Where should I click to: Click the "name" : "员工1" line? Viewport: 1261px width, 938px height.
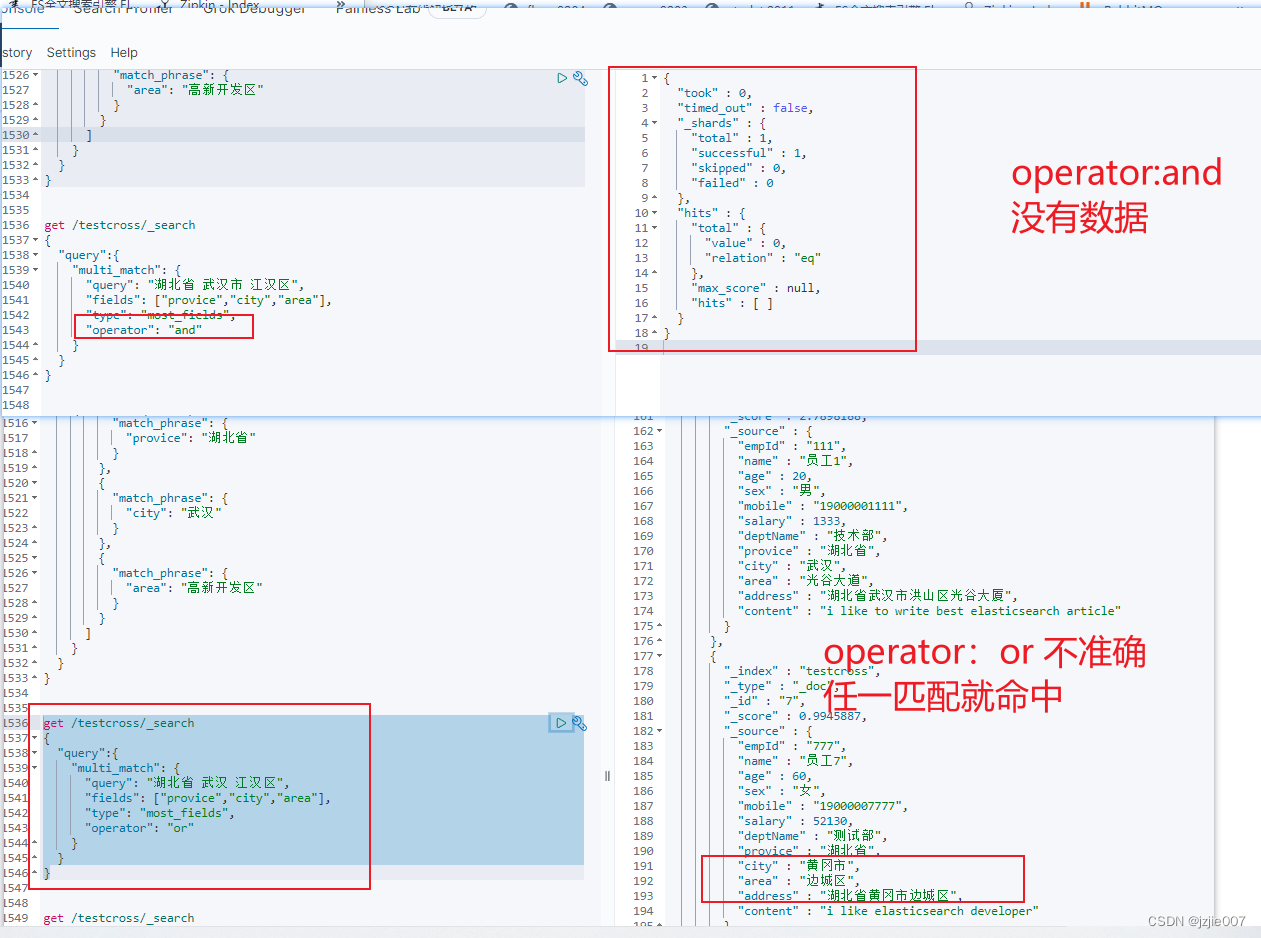(x=797, y=461)
